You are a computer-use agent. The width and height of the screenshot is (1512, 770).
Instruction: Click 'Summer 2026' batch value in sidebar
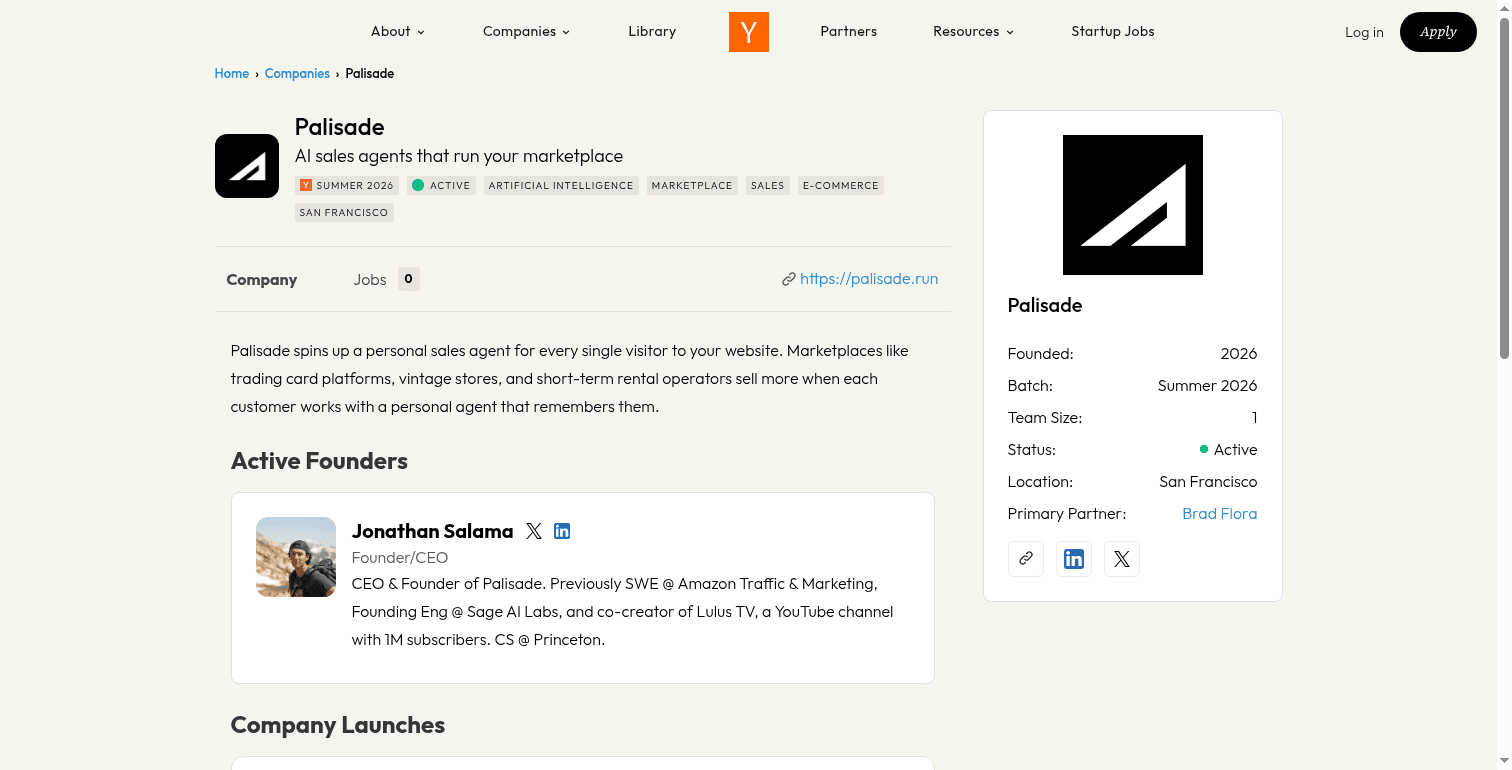point(1207,385)
